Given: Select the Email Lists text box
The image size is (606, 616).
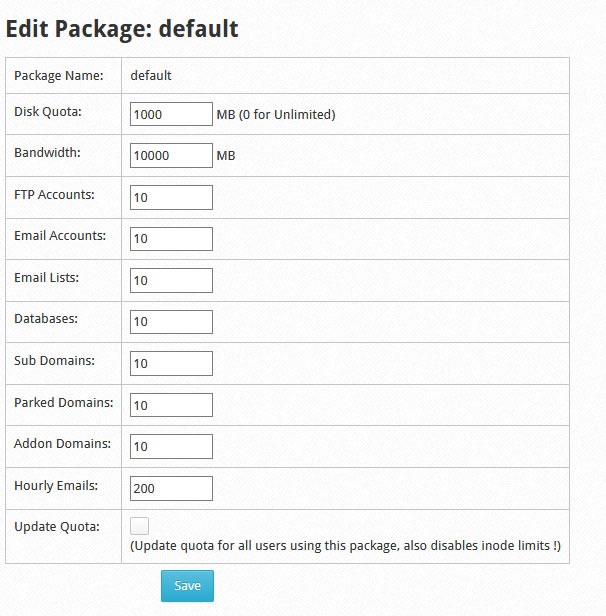Looking at the screenshot, I should (x=171, y=280).
